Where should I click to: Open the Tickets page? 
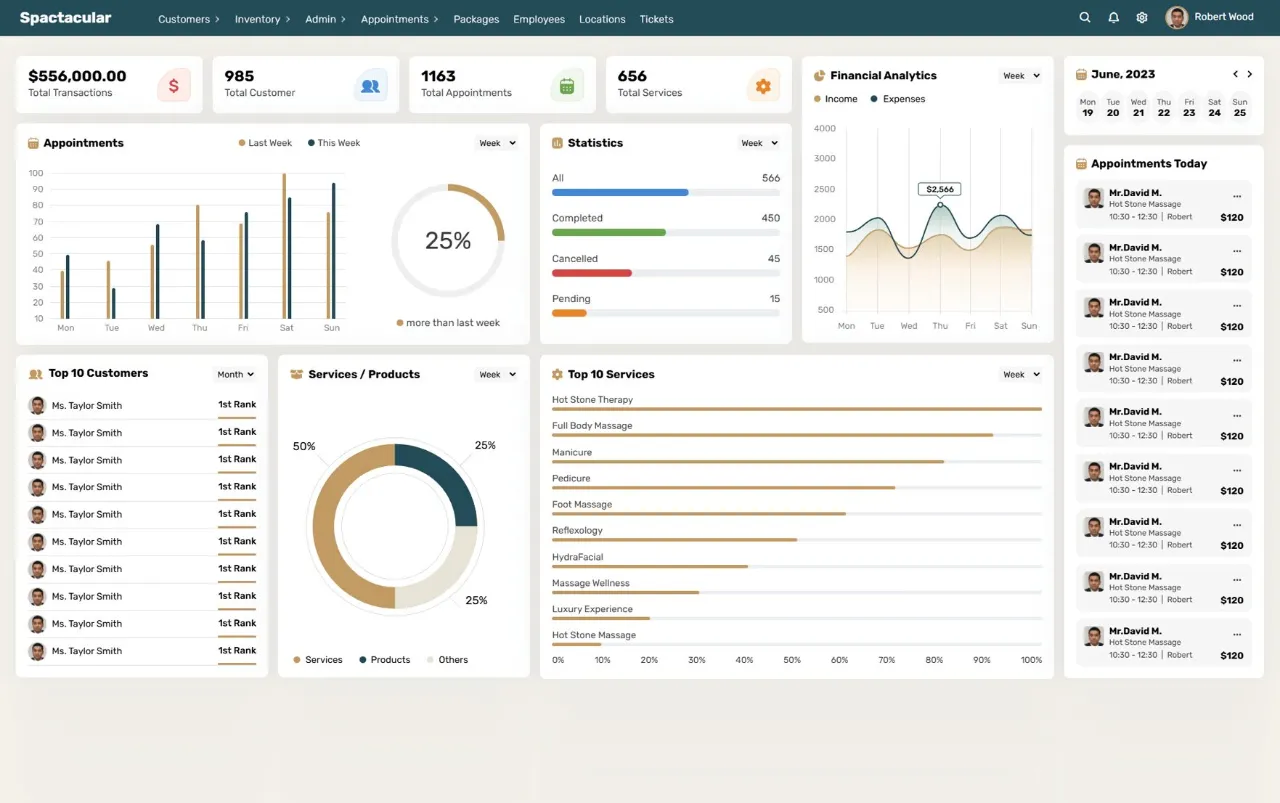coord(656,19)
